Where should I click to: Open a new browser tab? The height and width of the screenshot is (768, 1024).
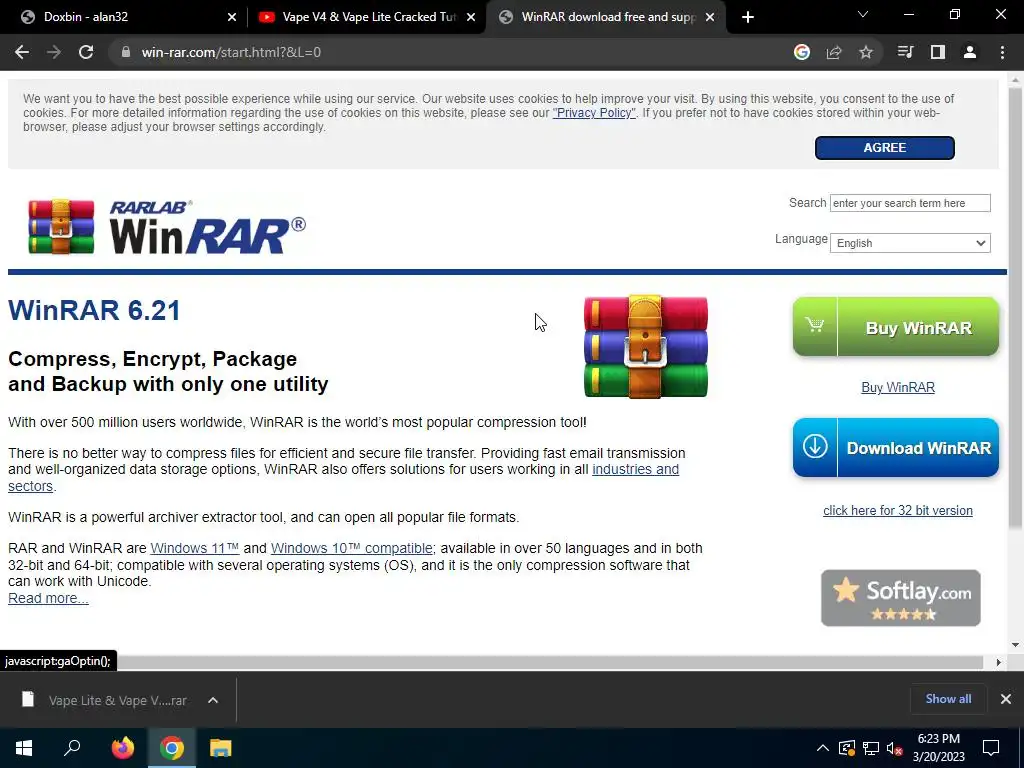tap(748, 17)
